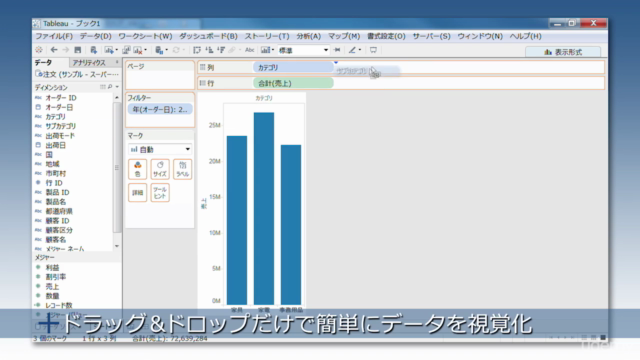This screenshot has width=640, height=360.
Task: Click the run update refresh icon
Action: pyautogui.click(x=176, y=50)
